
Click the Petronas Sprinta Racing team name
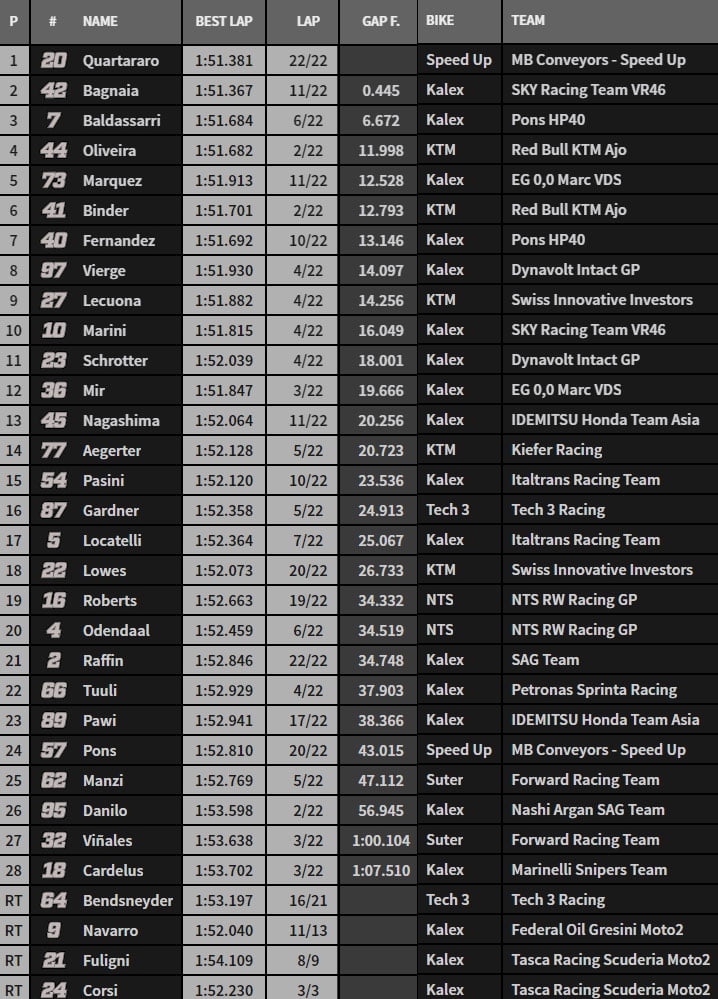[594, 690]
